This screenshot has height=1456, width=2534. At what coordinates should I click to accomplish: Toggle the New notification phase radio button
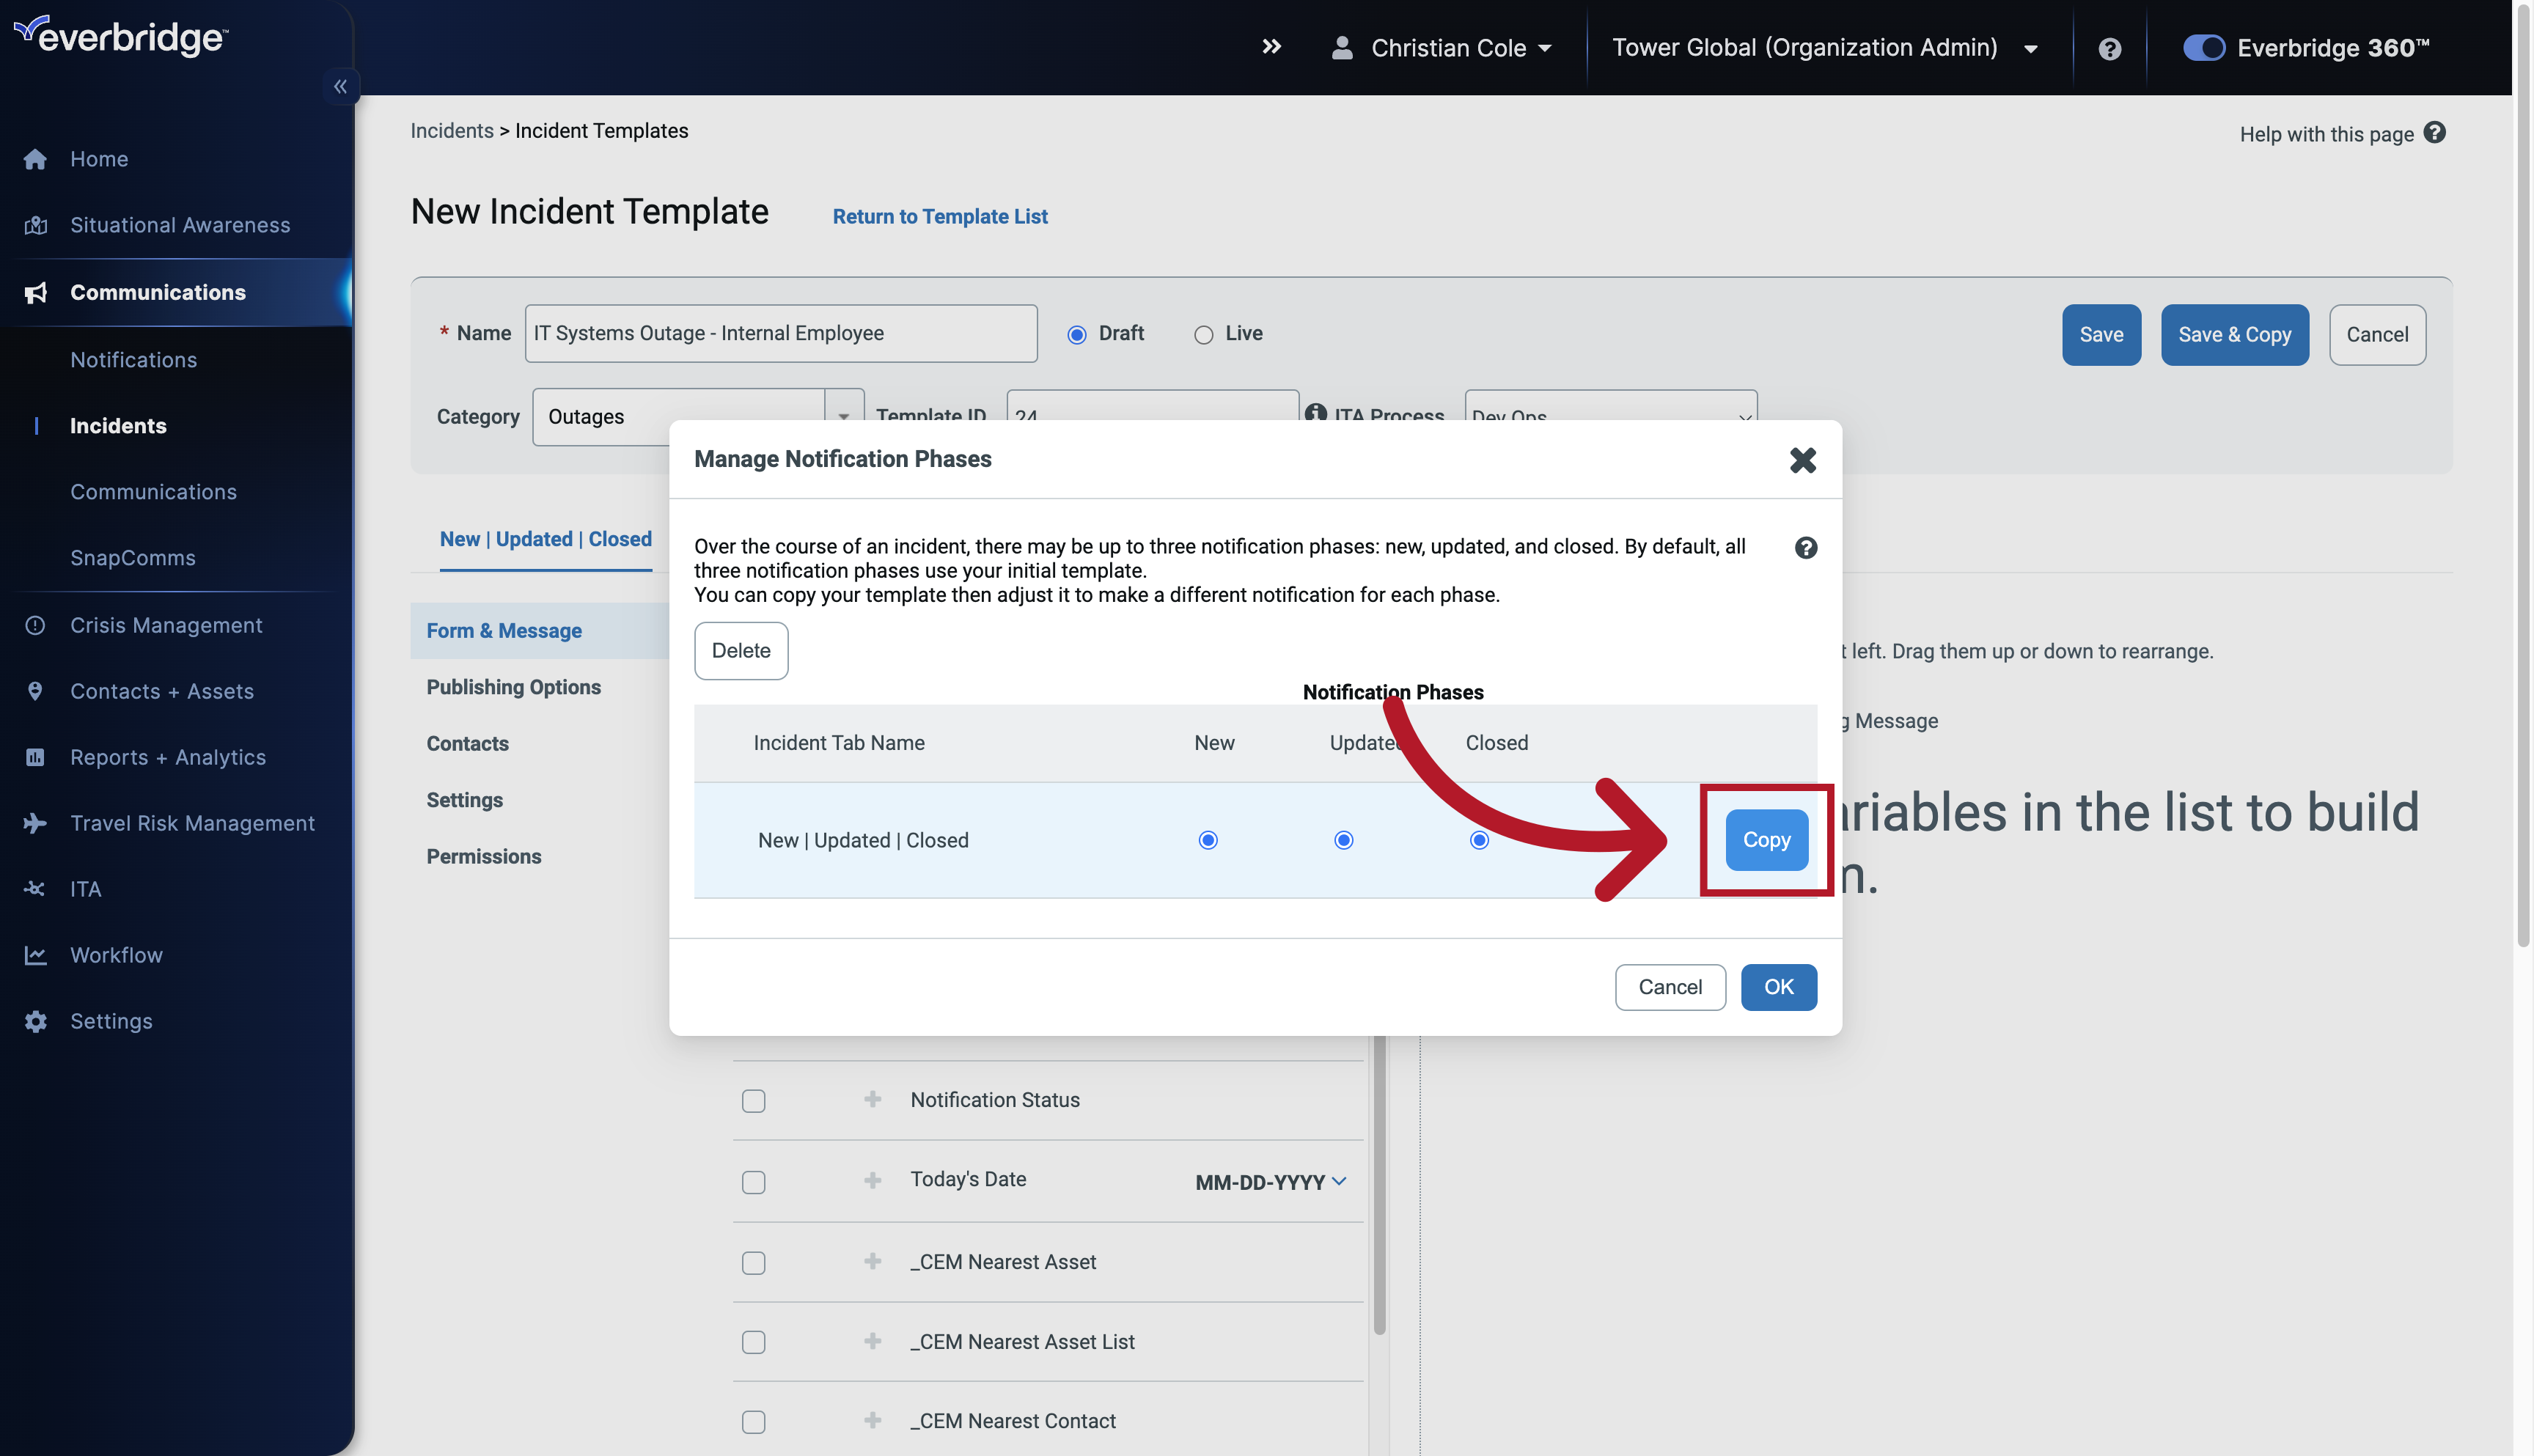(1208, 839)
